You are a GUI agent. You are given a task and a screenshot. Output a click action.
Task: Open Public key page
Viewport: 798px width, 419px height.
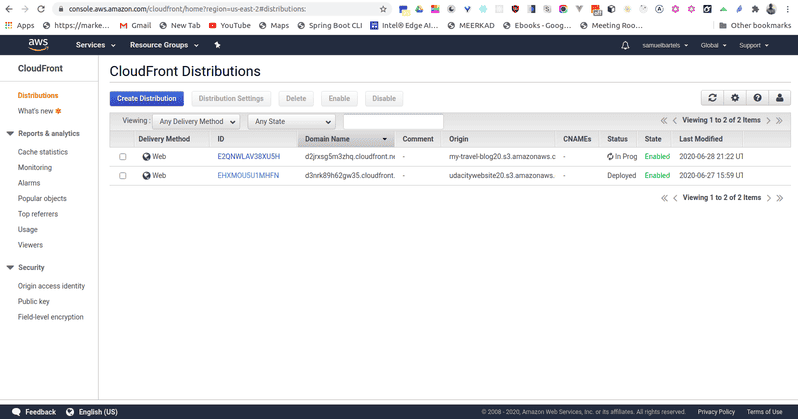pos(34,301)
